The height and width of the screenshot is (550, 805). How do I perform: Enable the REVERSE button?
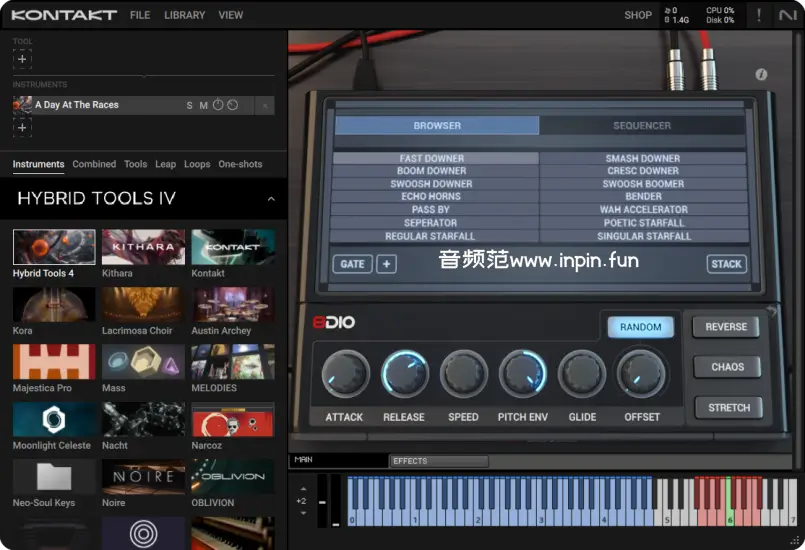point(726,327)
